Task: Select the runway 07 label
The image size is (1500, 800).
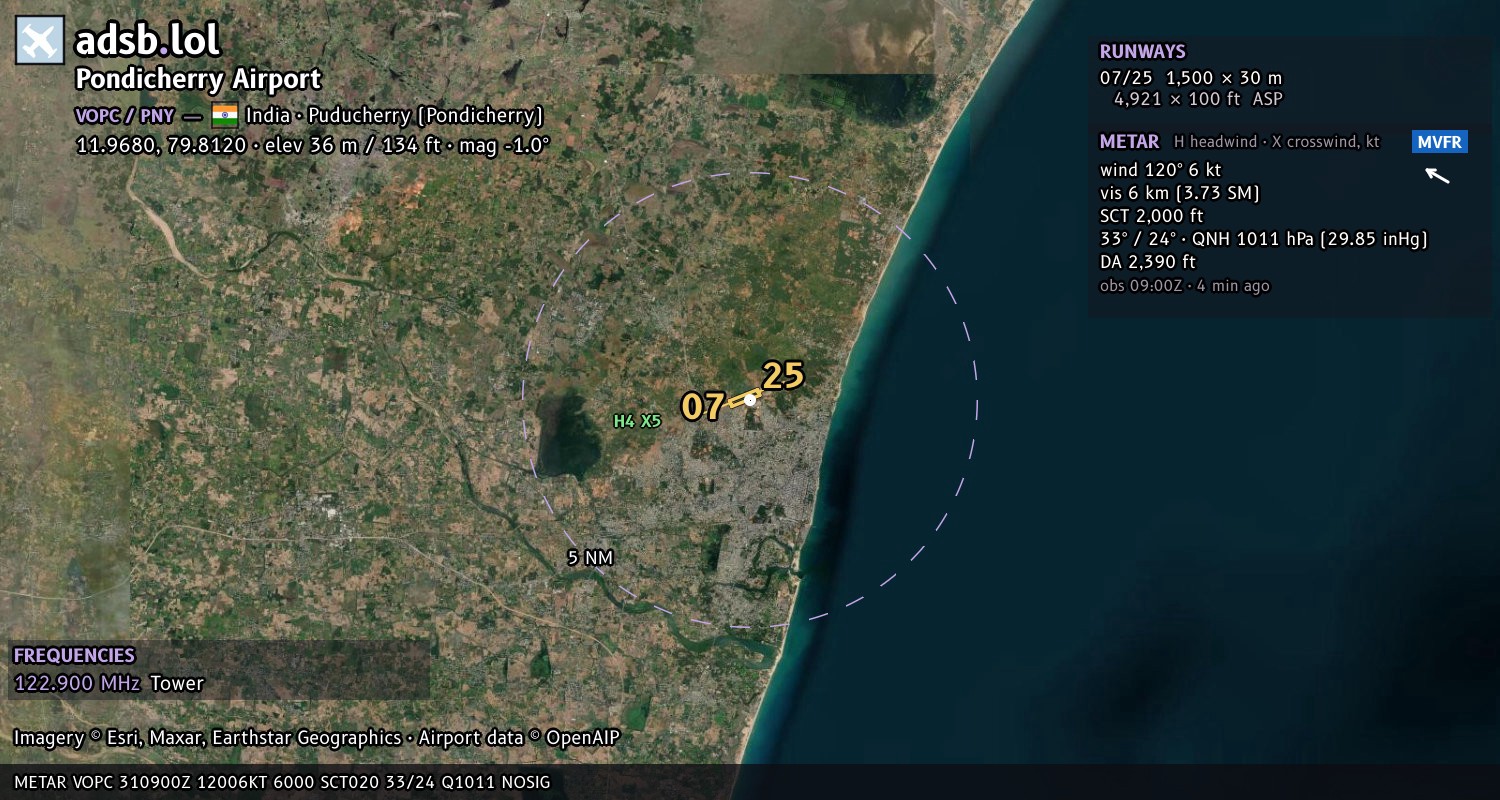Action: [x=703, y=407]
